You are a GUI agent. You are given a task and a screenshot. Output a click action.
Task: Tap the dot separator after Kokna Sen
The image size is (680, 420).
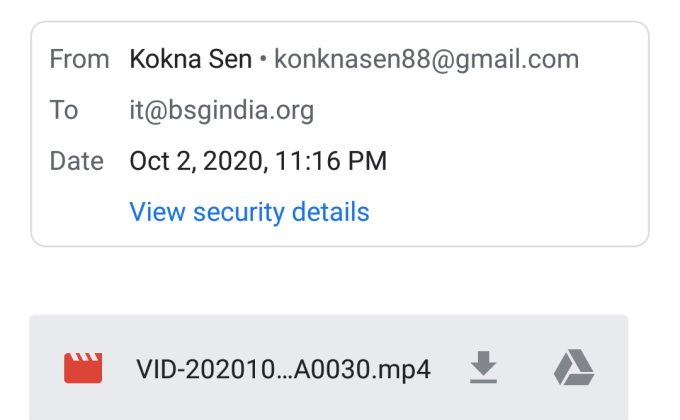pyautogui.click(x=263, y=60)
